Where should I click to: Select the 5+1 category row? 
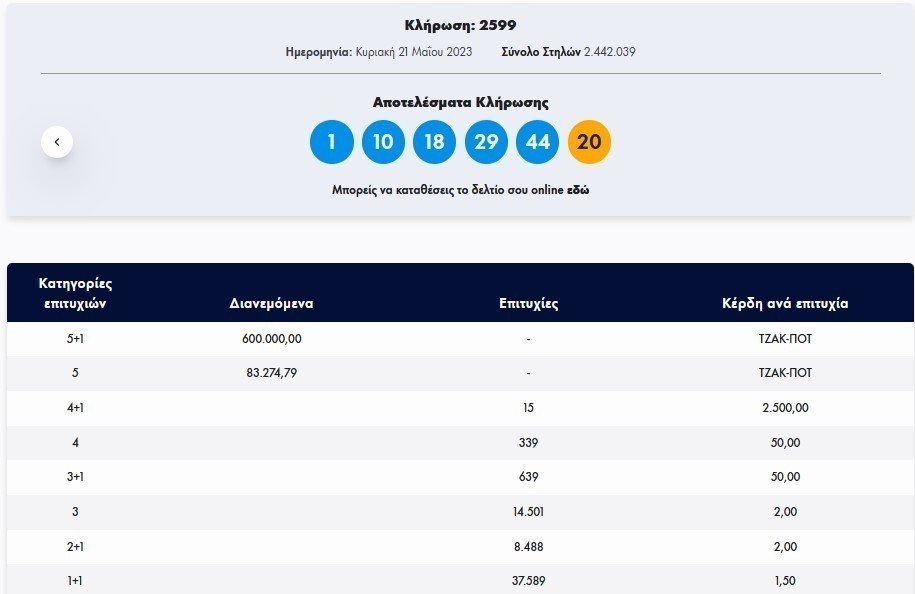coord(75,339)
